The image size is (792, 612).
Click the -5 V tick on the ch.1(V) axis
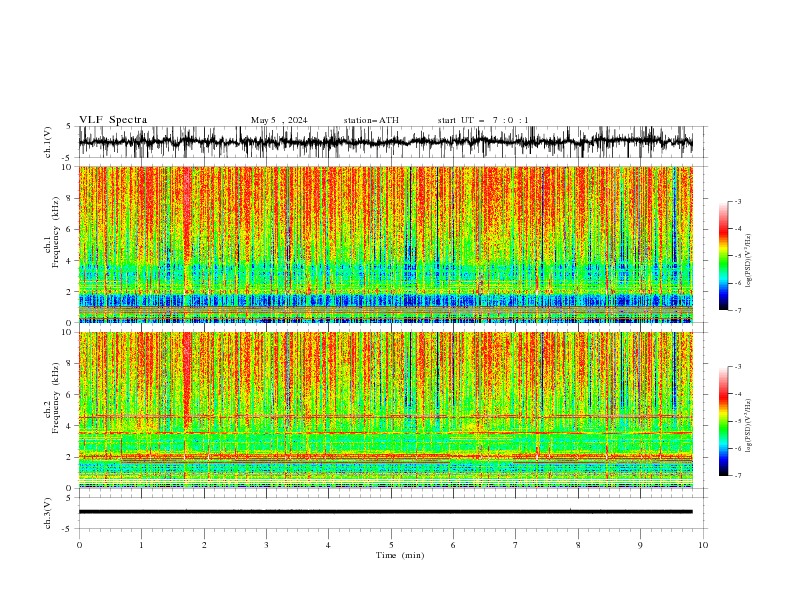pos(68,158)
